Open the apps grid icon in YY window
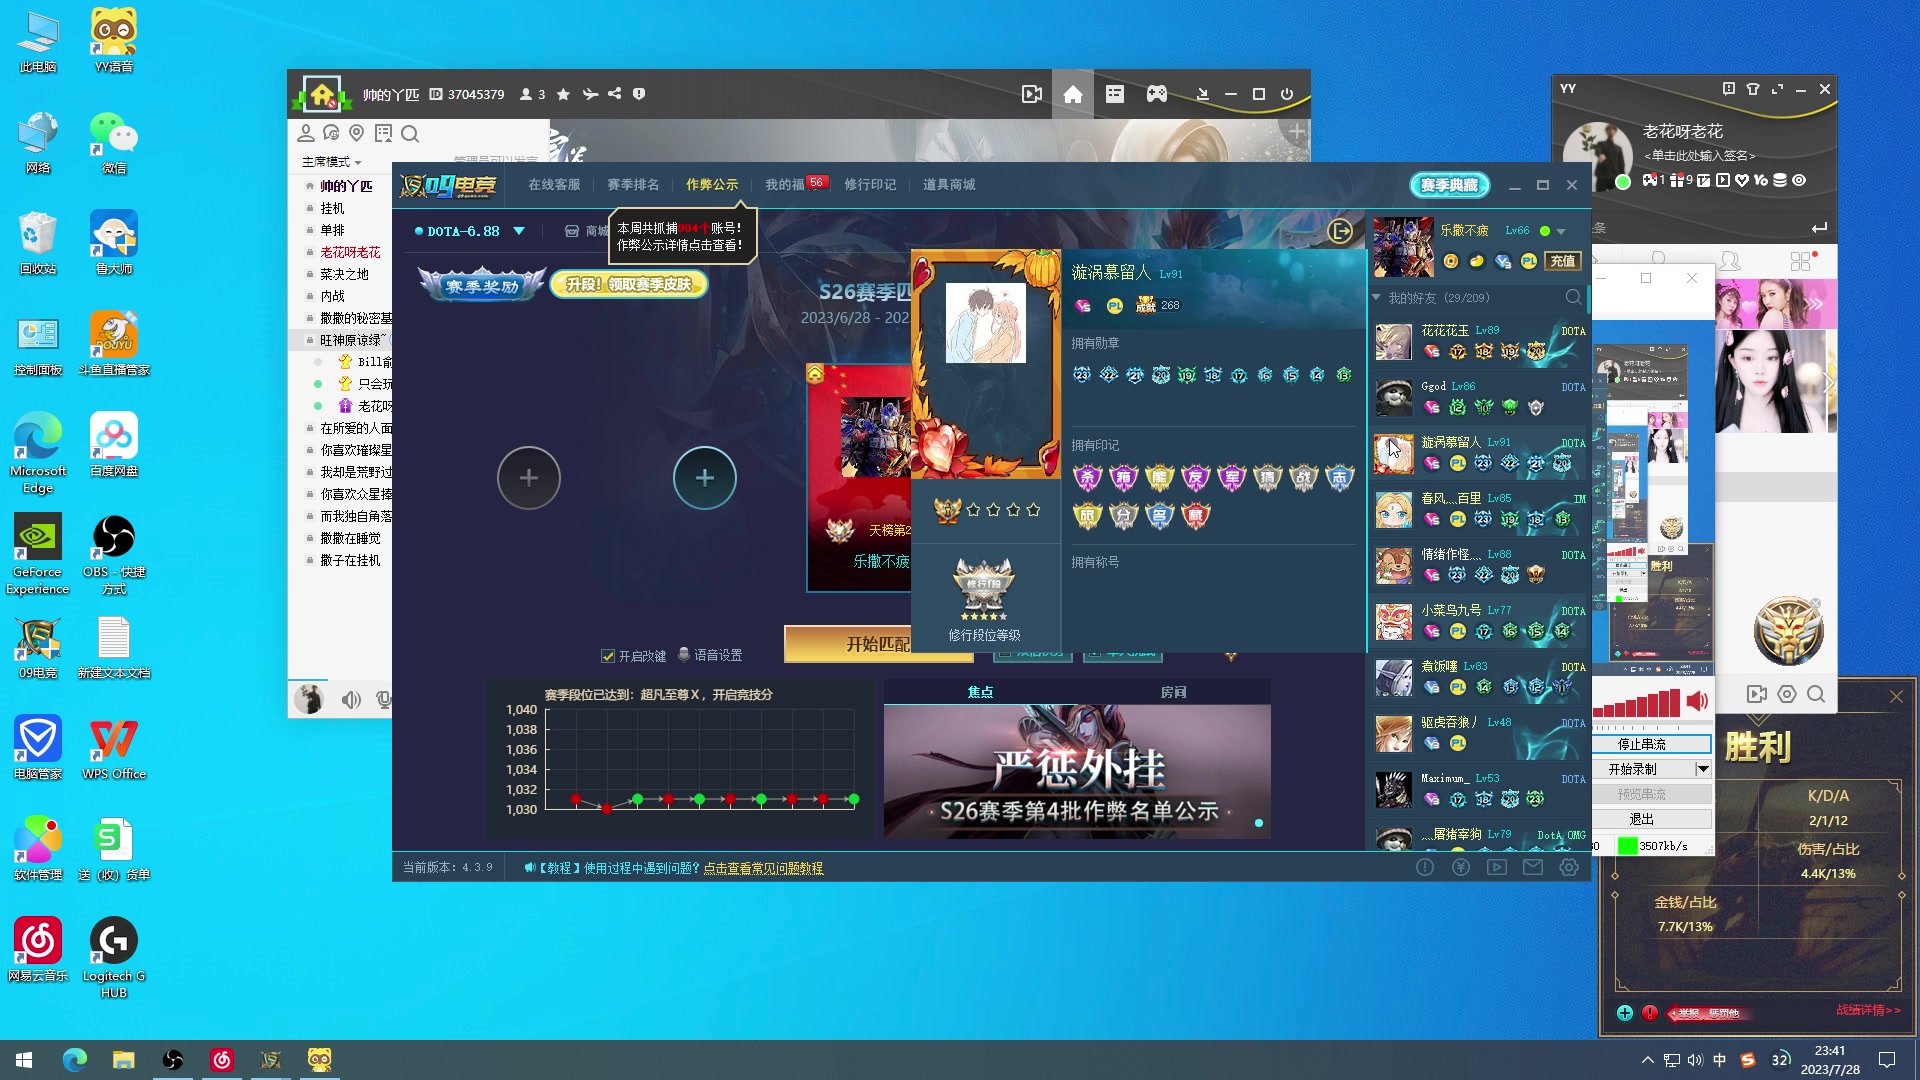1920x1080 pixels. coord(1801,261)
